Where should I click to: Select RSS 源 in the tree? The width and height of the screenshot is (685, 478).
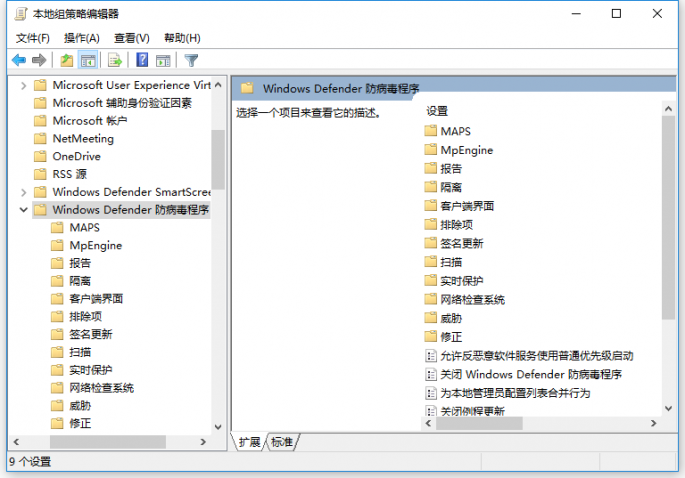[x=69, y=174]
